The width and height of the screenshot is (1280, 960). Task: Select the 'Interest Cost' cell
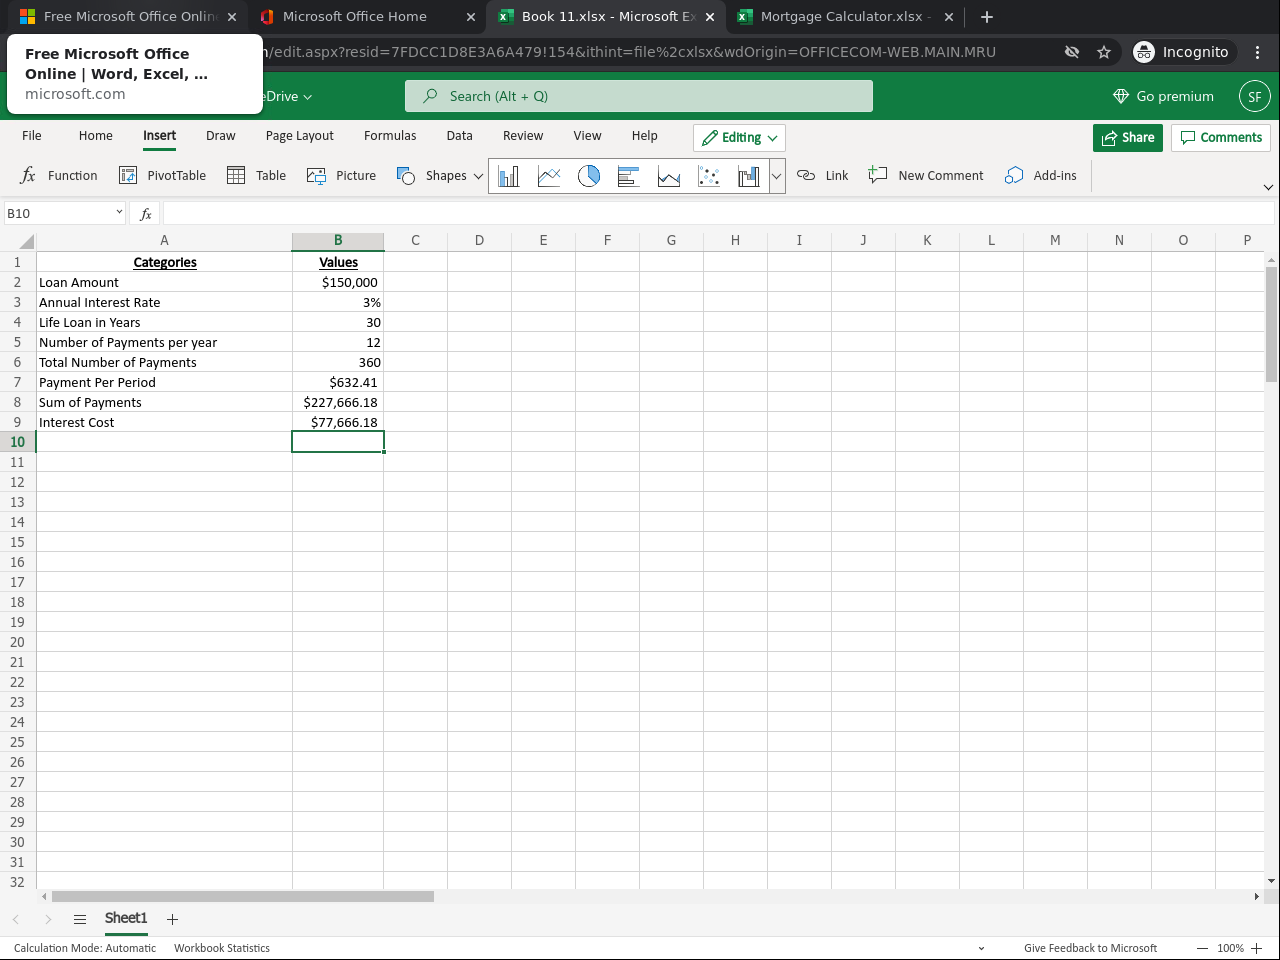point(164,422)
